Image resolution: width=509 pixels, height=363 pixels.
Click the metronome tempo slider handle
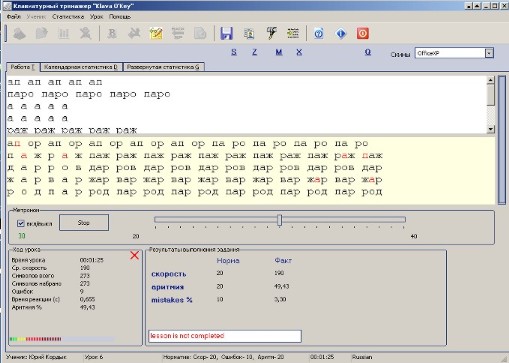click(280, 220)
